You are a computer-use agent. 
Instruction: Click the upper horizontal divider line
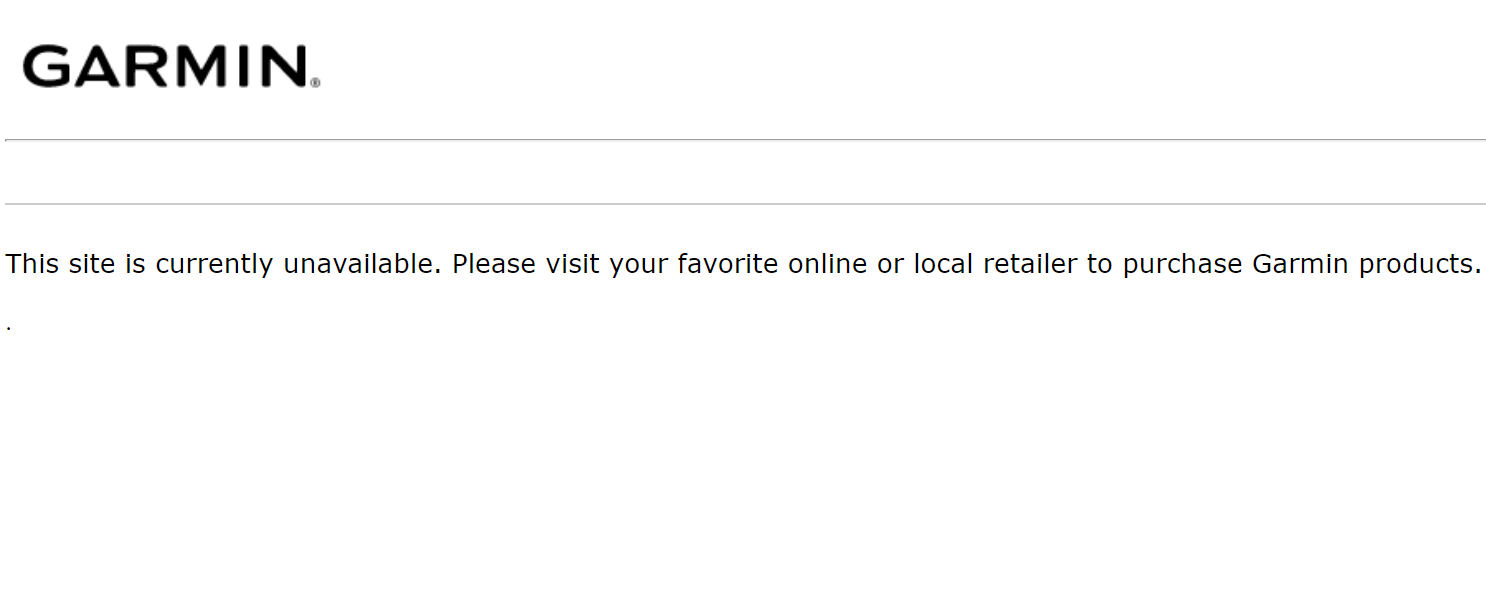point(744,140)
